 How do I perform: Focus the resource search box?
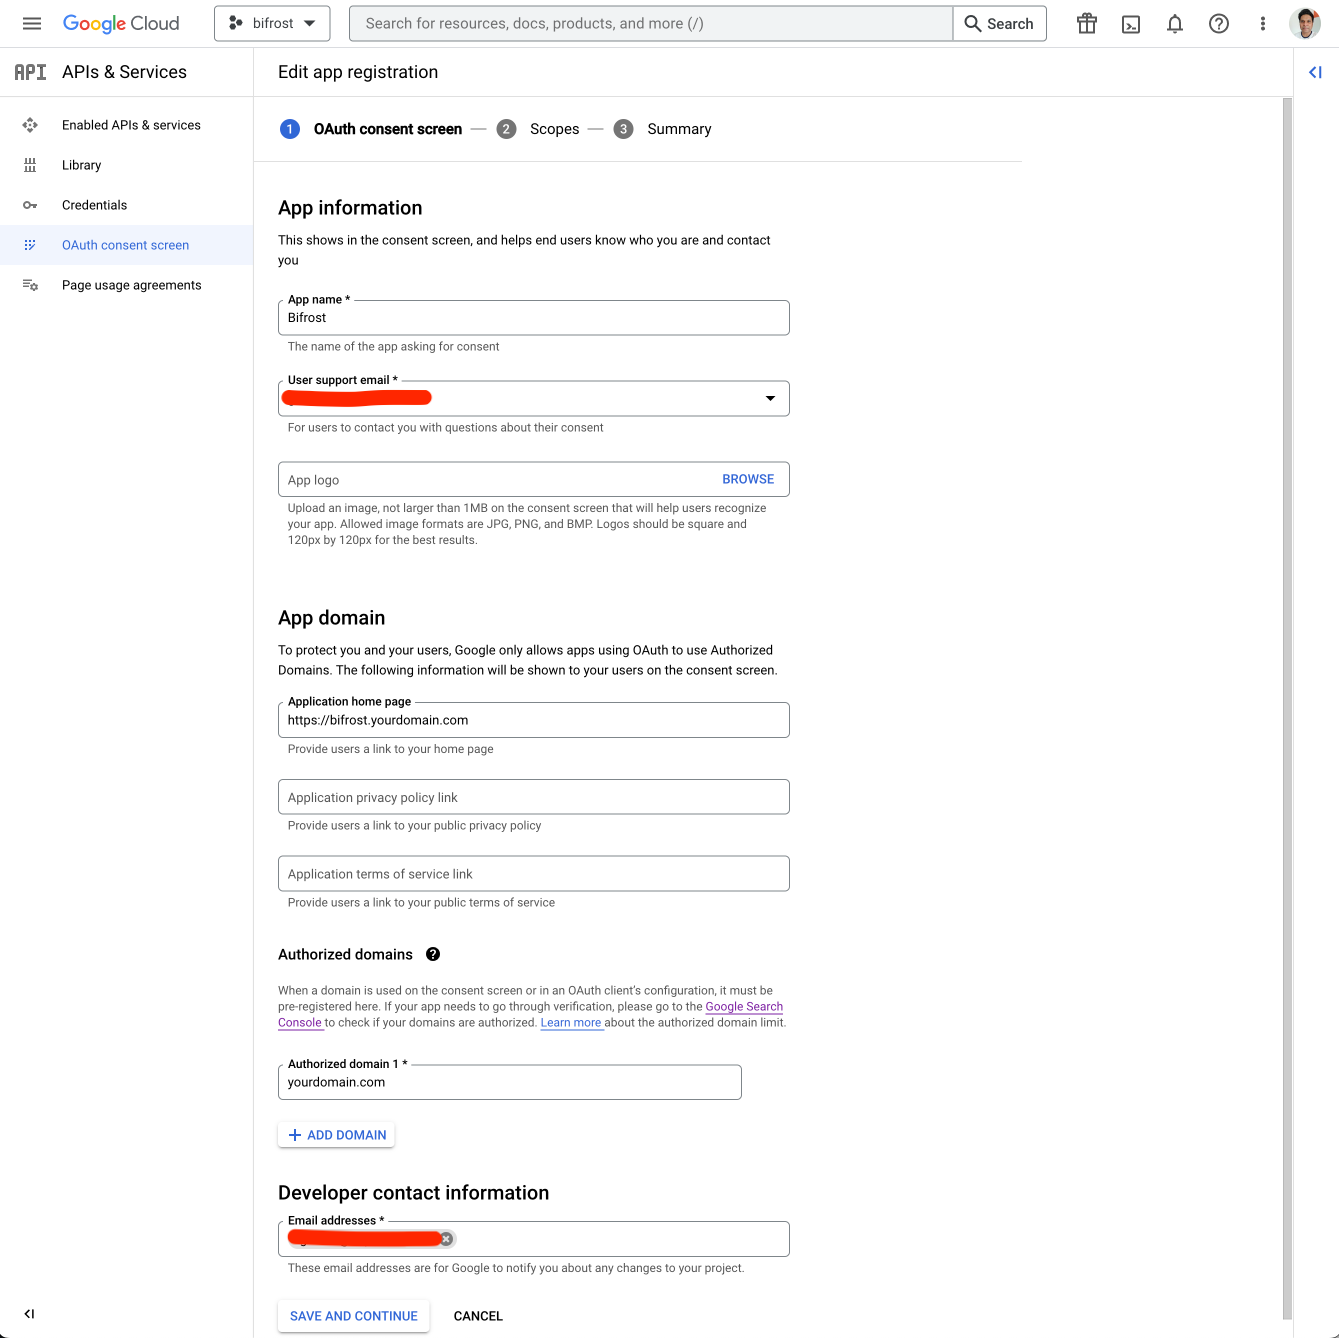click(650, 23)
